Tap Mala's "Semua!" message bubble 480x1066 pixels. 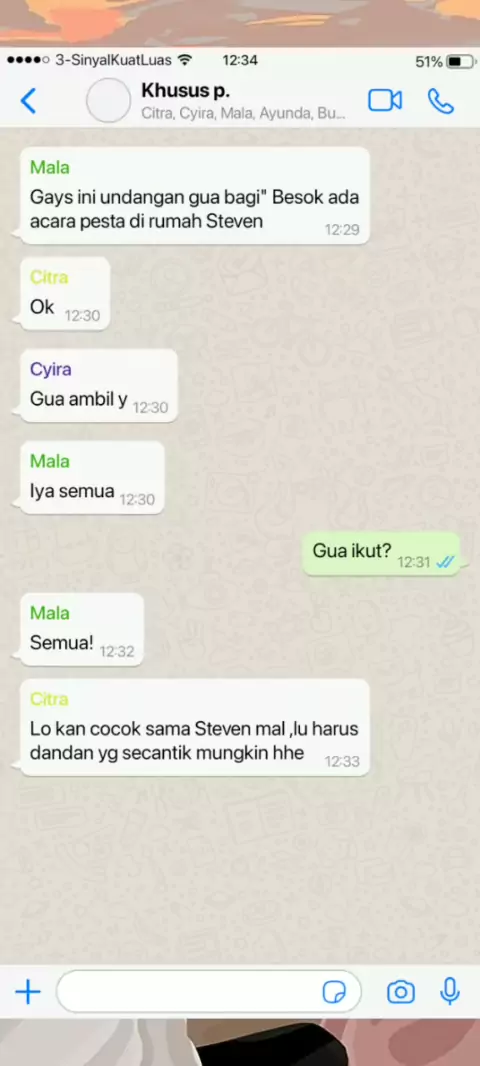(82, 629)
